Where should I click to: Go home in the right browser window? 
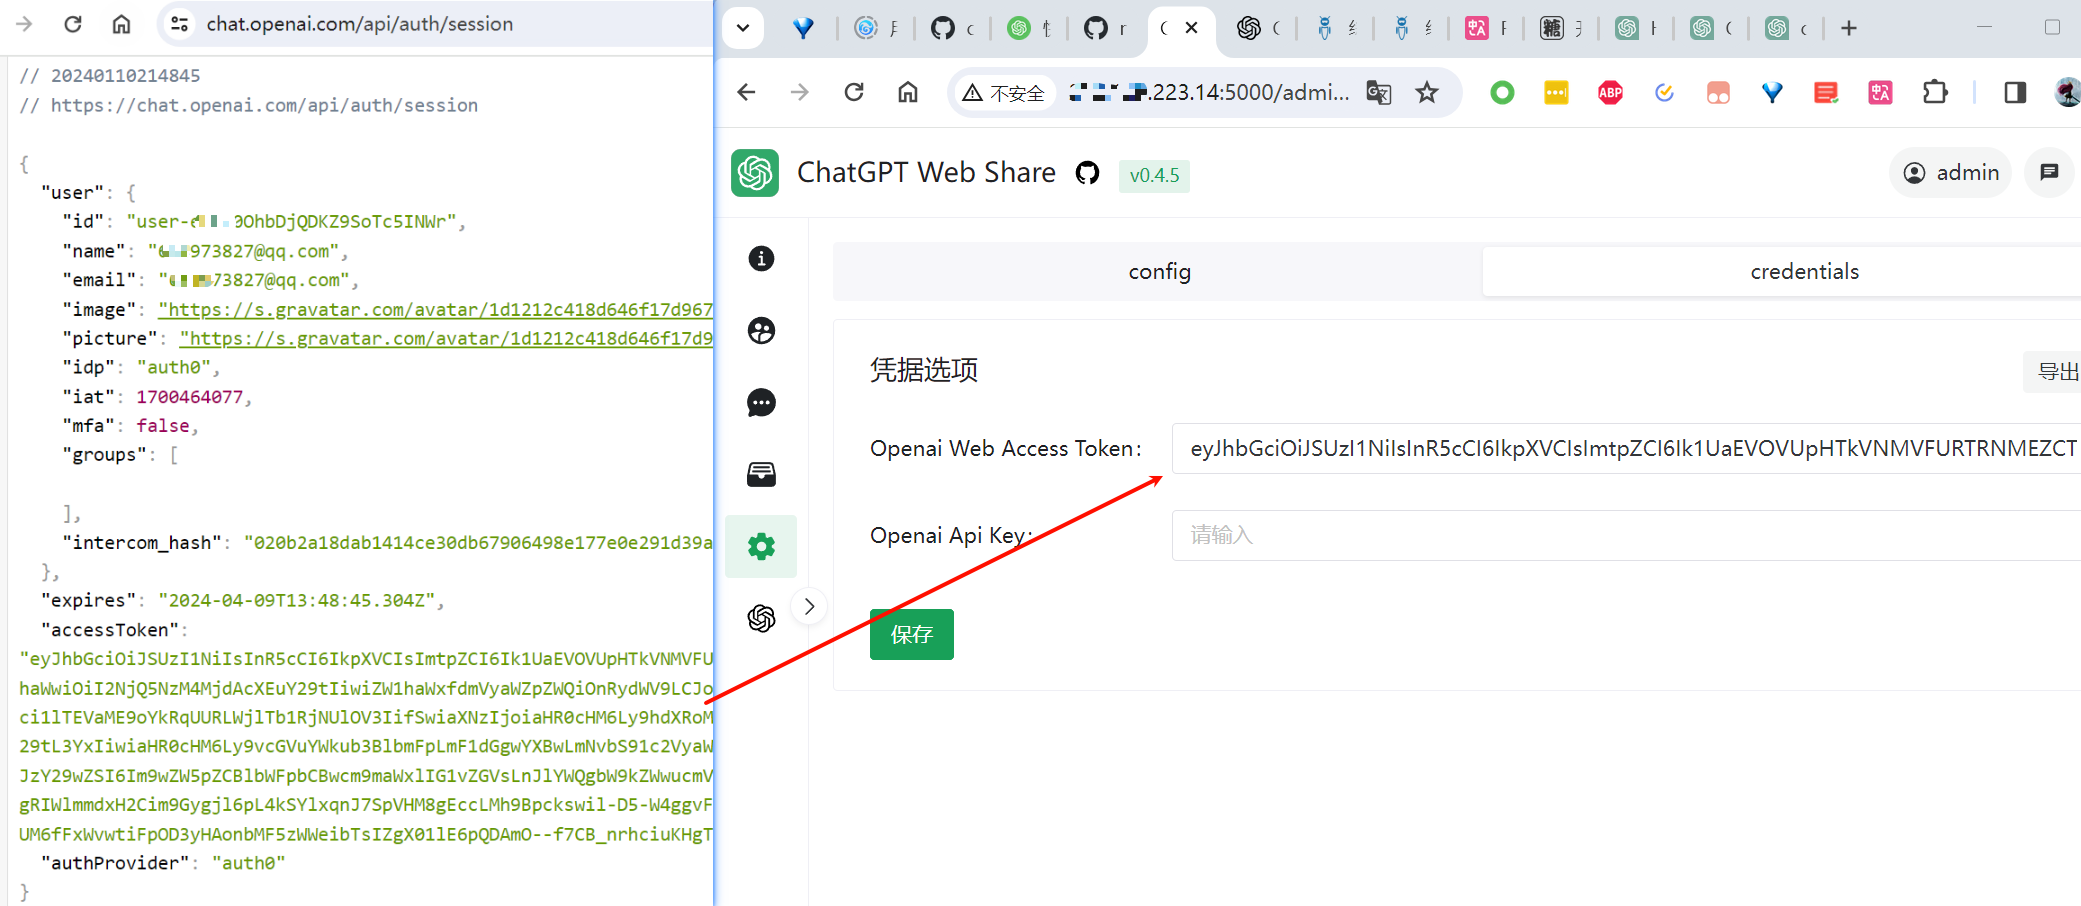pyautogui.click(x=908, y=93)
